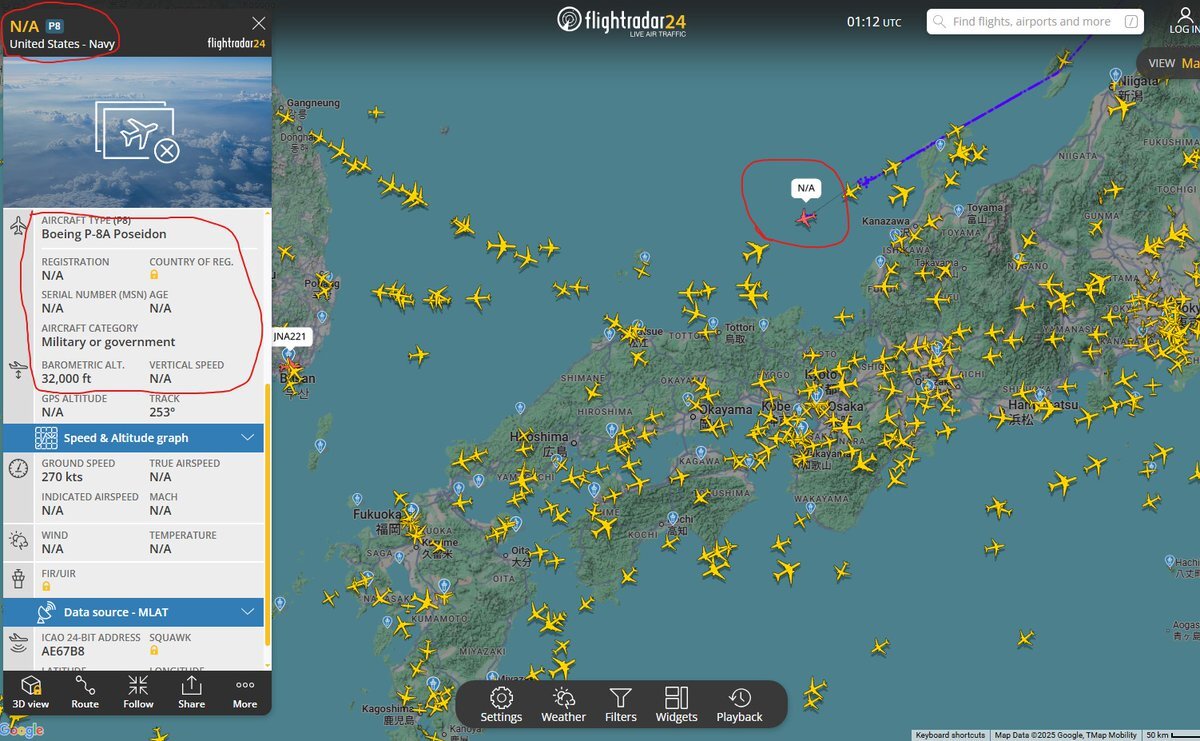Screen dimensions: 1200x741
Task: Open the Filters panel
Action: [621, 704]
